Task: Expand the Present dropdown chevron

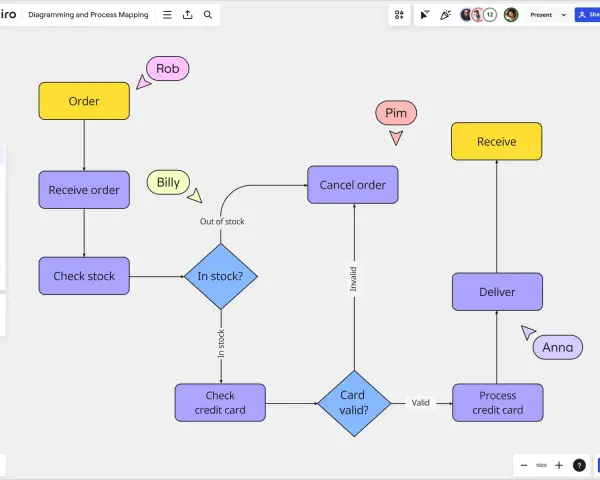Action: pyautogui.click(x=564, y=15)
